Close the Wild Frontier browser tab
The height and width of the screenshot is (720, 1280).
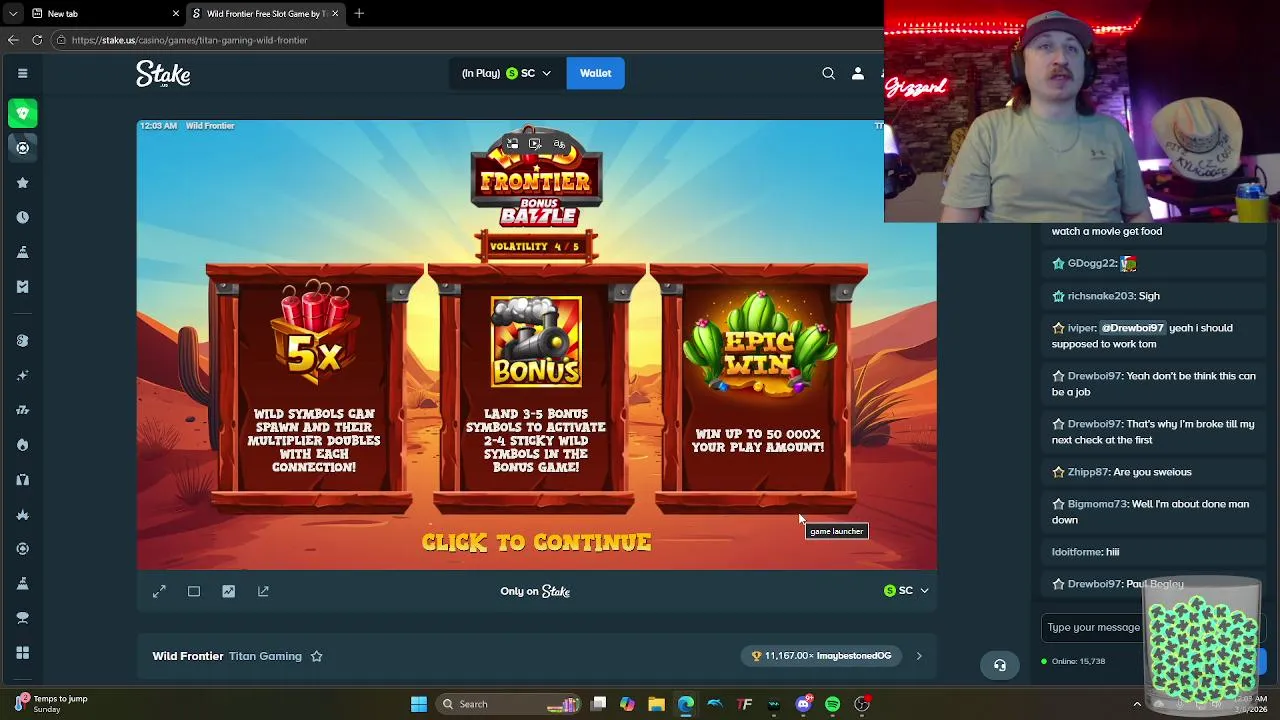[x=336, y=13]
